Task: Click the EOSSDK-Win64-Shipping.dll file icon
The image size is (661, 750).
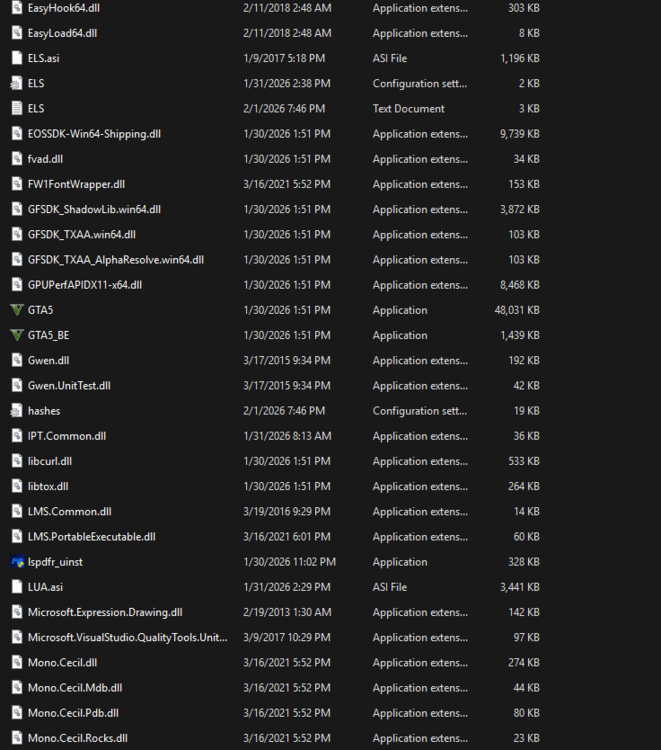Action: tap(17, 133)
